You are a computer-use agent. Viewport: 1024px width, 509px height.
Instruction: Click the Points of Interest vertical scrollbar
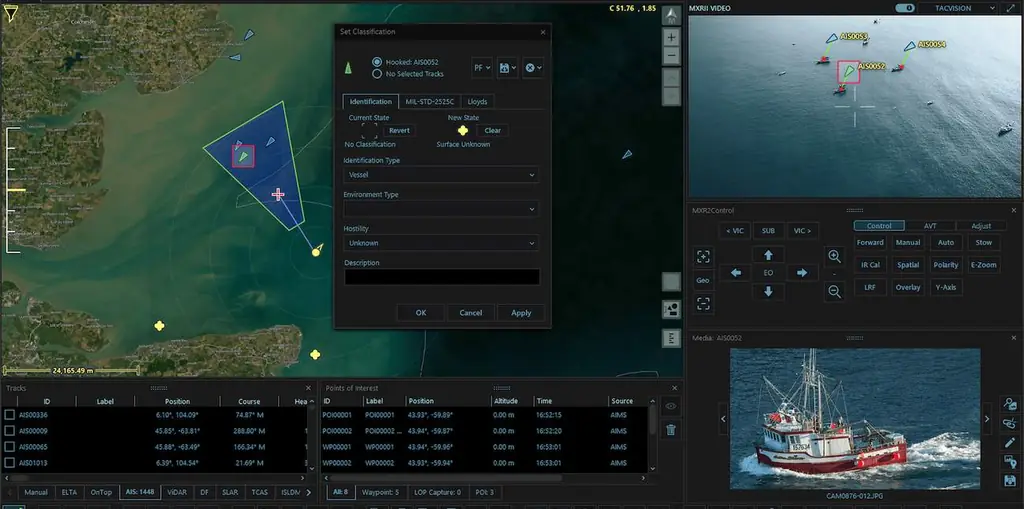652,420
